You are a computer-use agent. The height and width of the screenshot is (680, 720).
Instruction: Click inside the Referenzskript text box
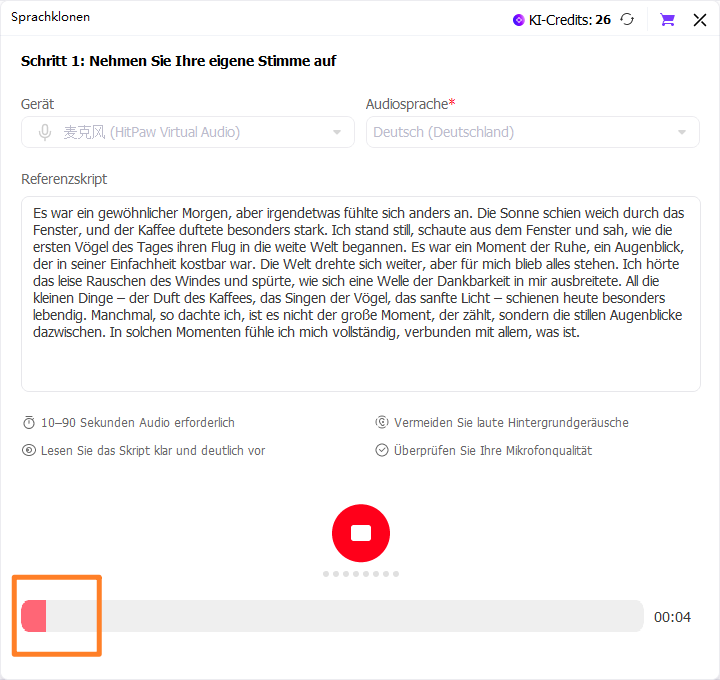pyautogui.click(x=361, y=294)
